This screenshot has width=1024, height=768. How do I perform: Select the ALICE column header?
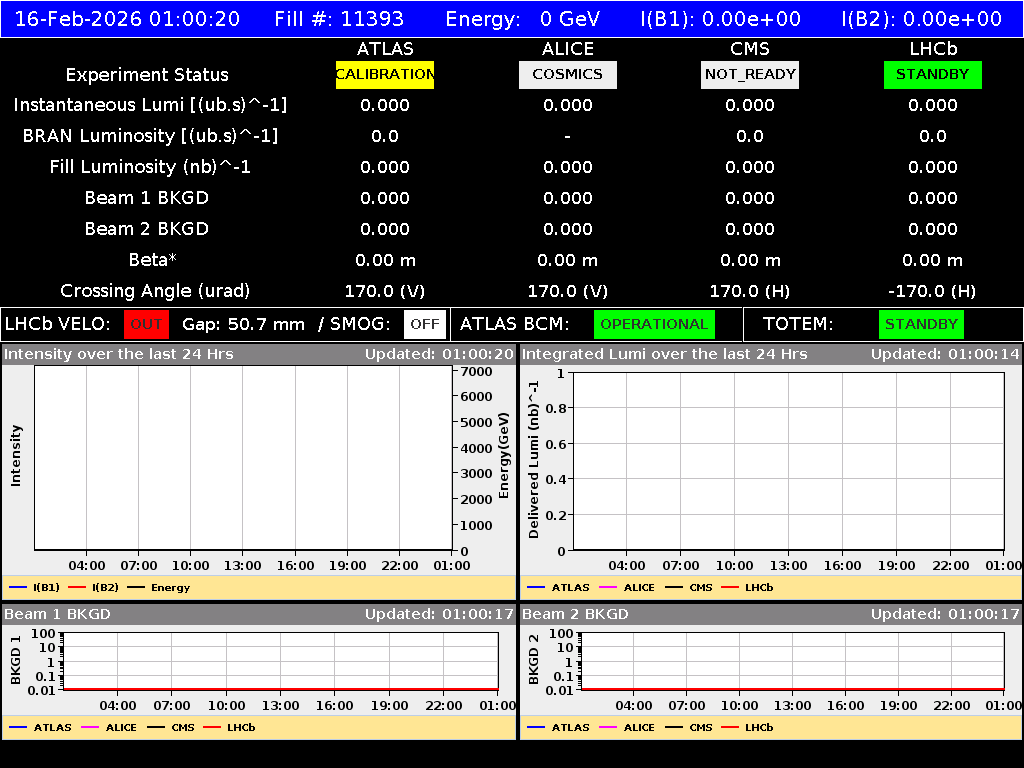pos(567,48)
